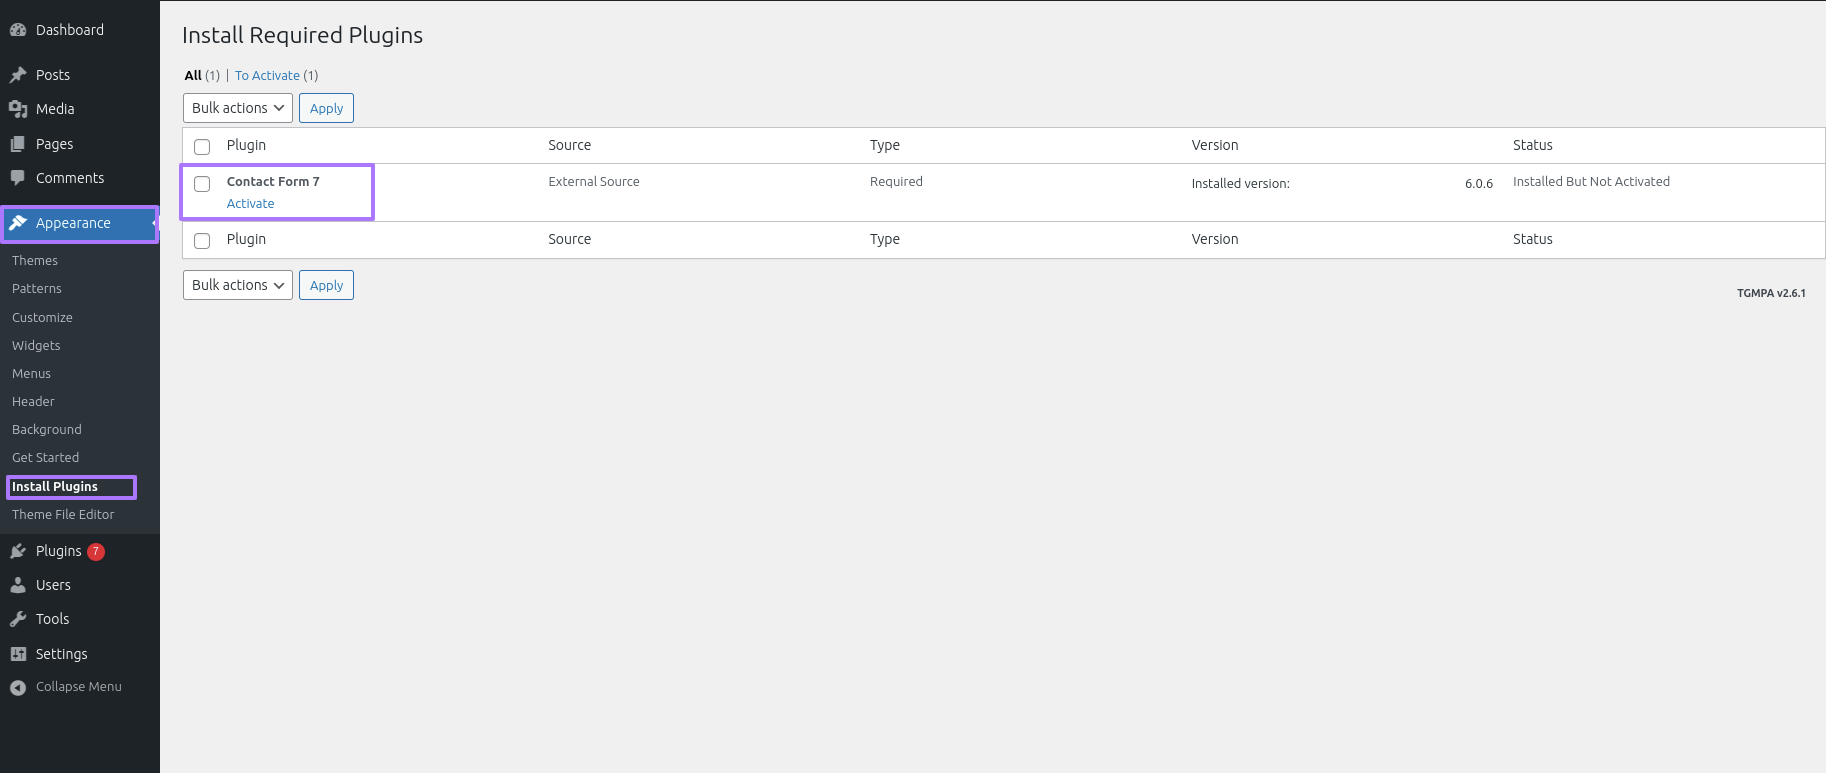The image size is (1826, 773).
Task: Click the Users person icon
Action: point(18,585)
